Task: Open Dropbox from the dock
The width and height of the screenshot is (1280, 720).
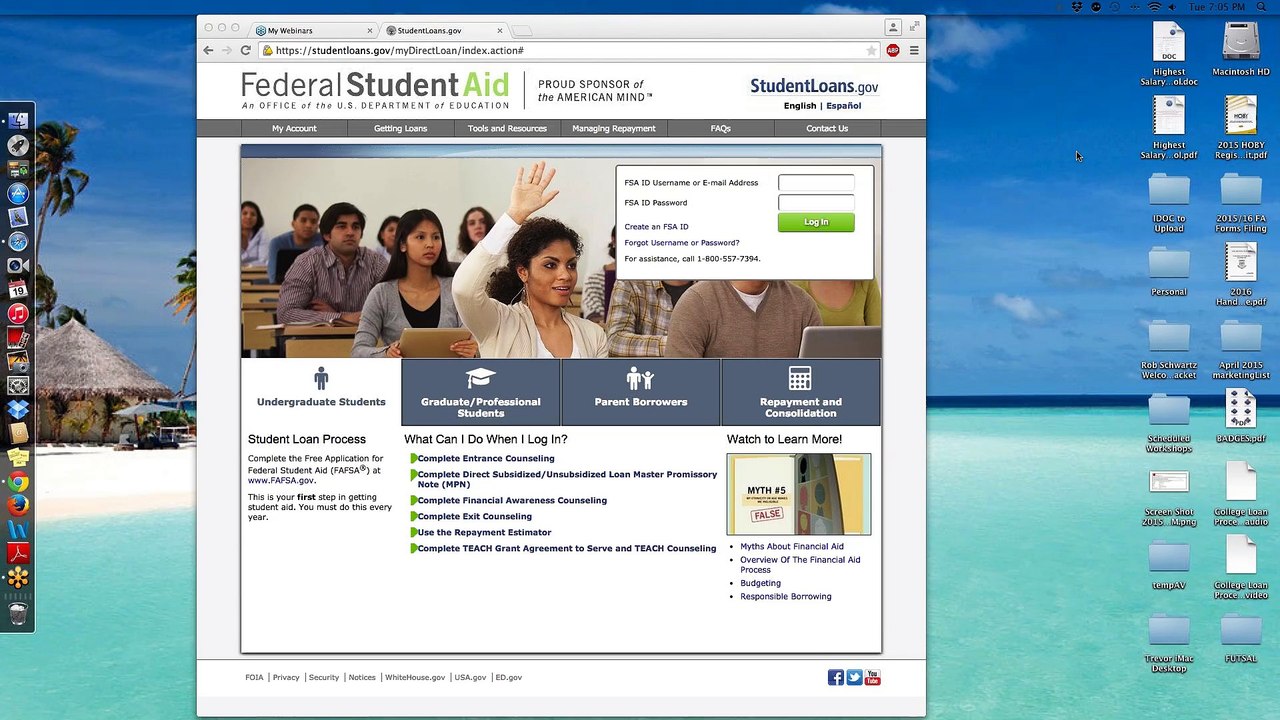Action: click(x=18, y=409)
